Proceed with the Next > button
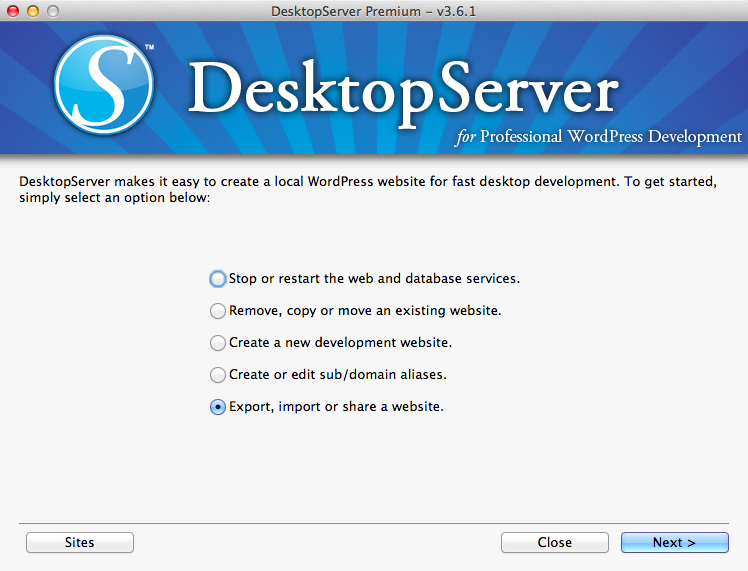The height and width of the screenshot is (571, 748). click(675, 542)
